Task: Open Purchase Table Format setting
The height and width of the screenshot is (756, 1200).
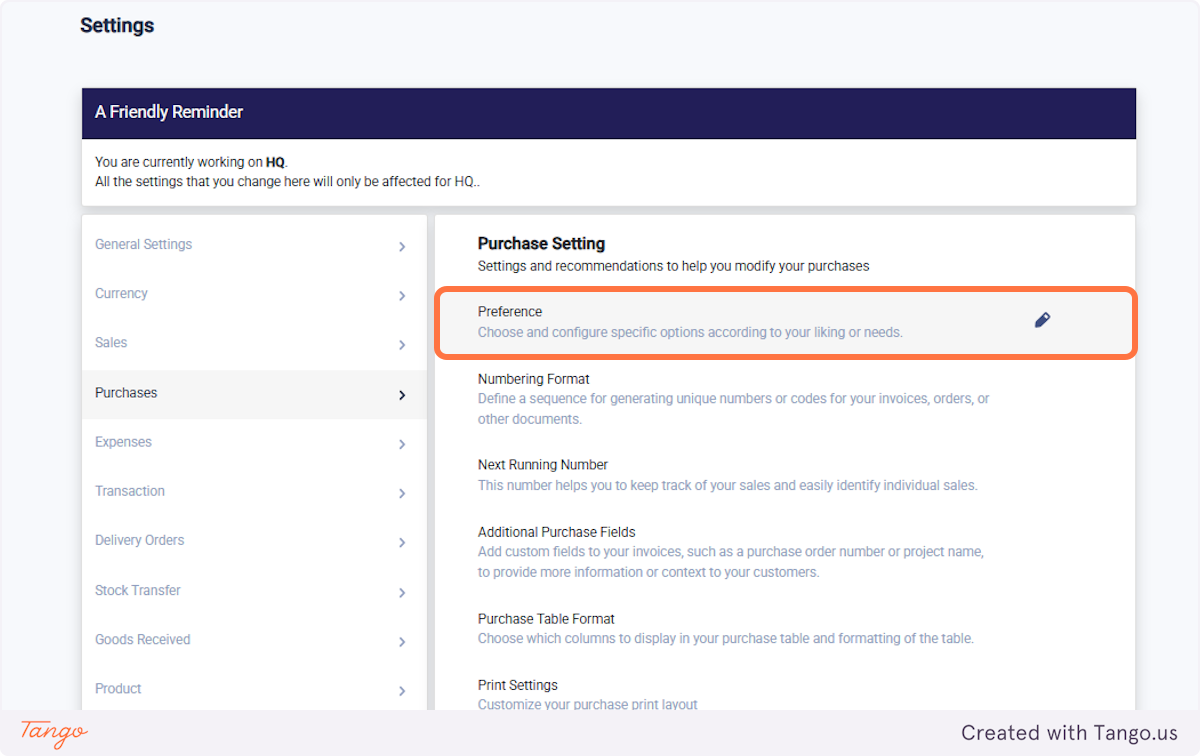Action: coord(785,628)
